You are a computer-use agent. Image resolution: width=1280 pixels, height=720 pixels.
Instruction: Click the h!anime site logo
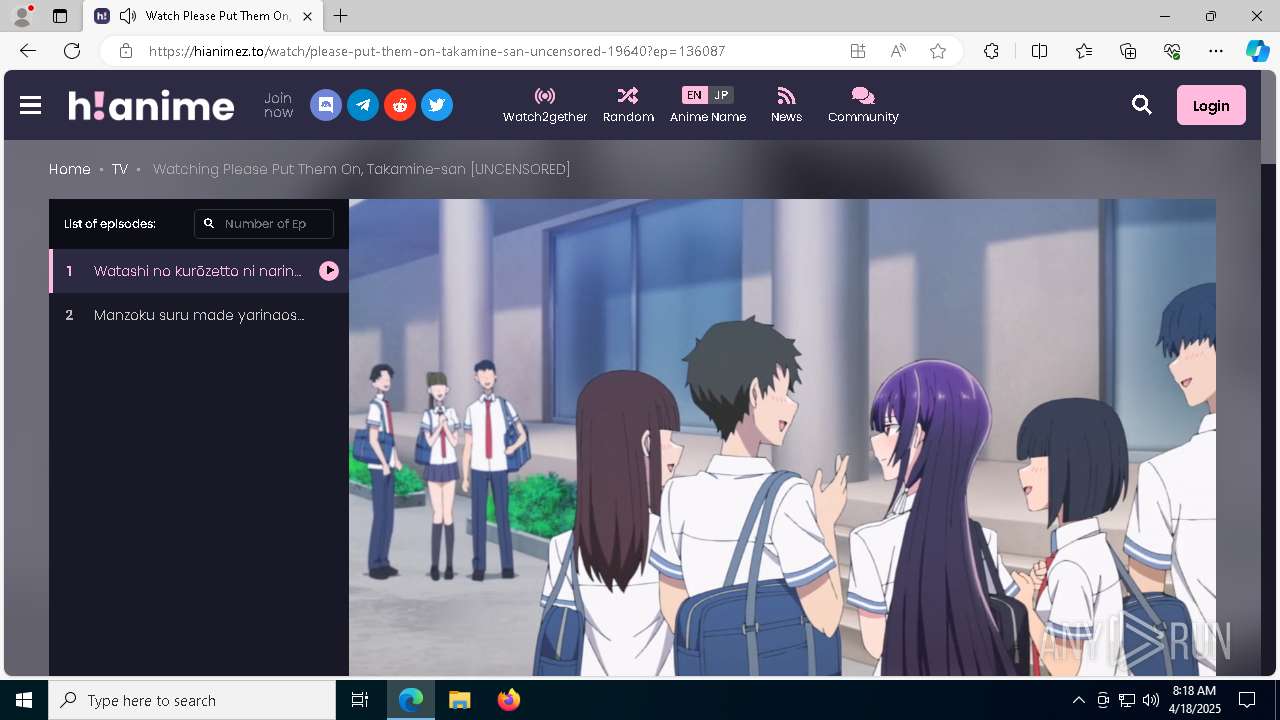[151, 105]
